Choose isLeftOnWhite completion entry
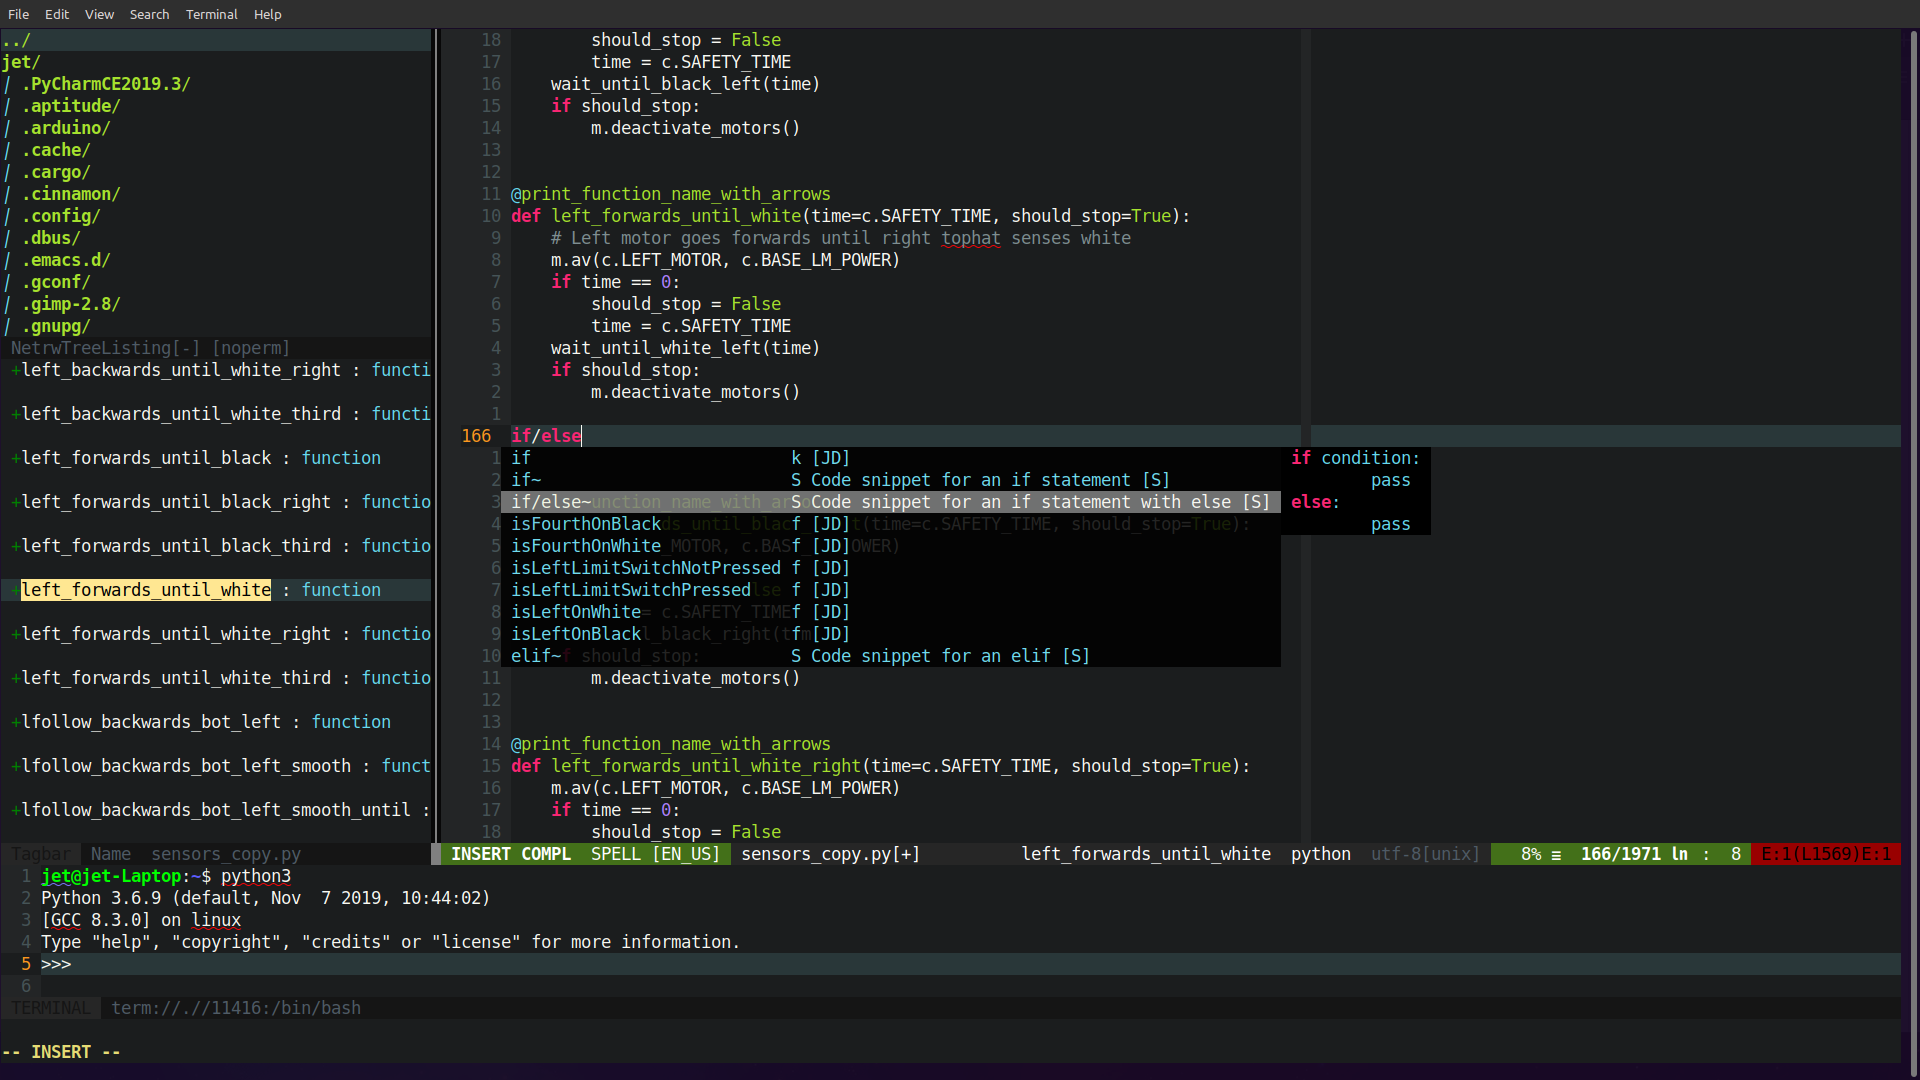This screenshot has width=1920, height=1080. tap(890, 612)
